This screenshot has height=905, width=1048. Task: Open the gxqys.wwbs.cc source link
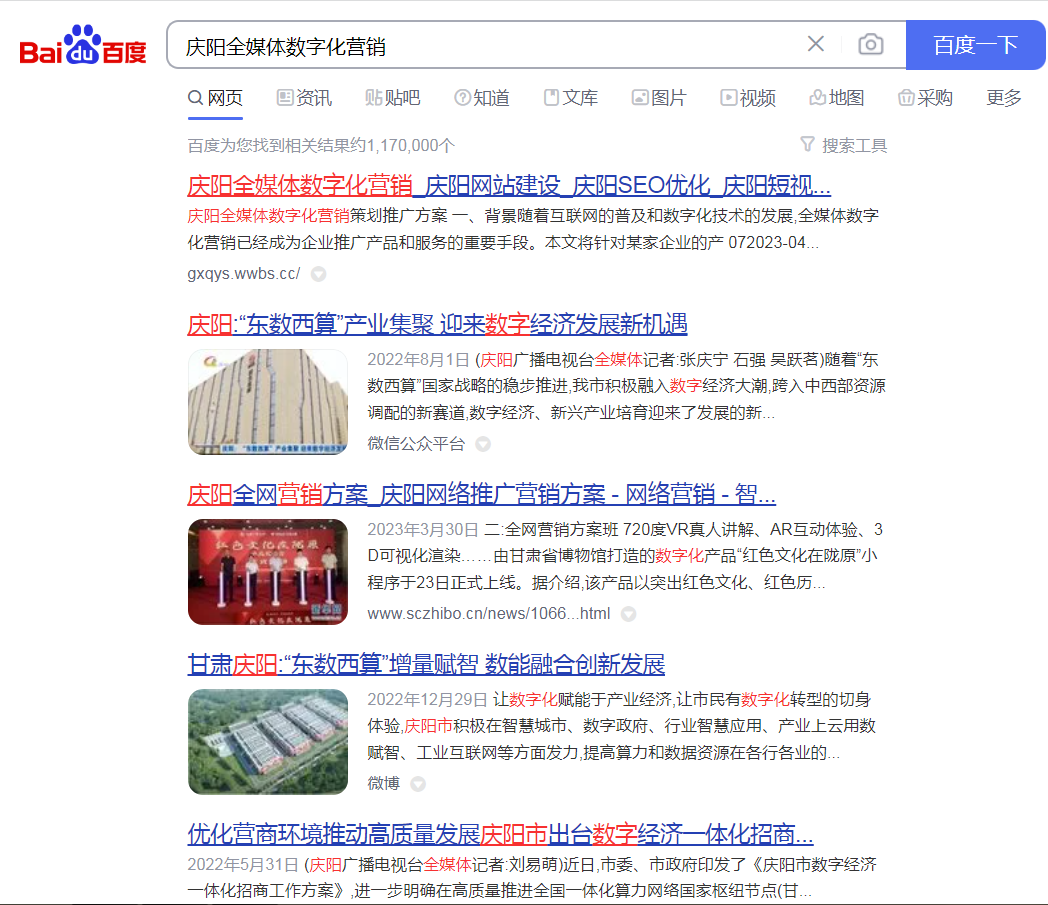[x=244, y=273]
